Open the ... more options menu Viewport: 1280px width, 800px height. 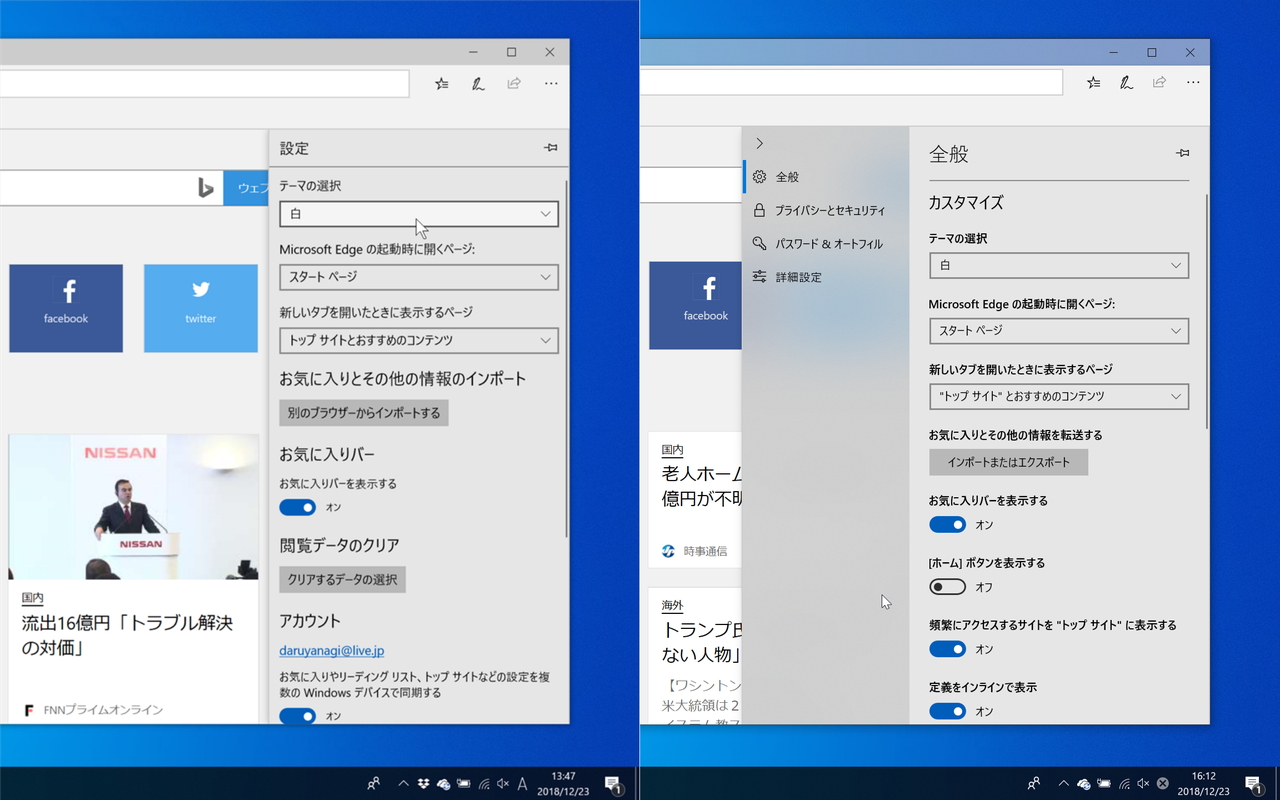tap(550, 83)
